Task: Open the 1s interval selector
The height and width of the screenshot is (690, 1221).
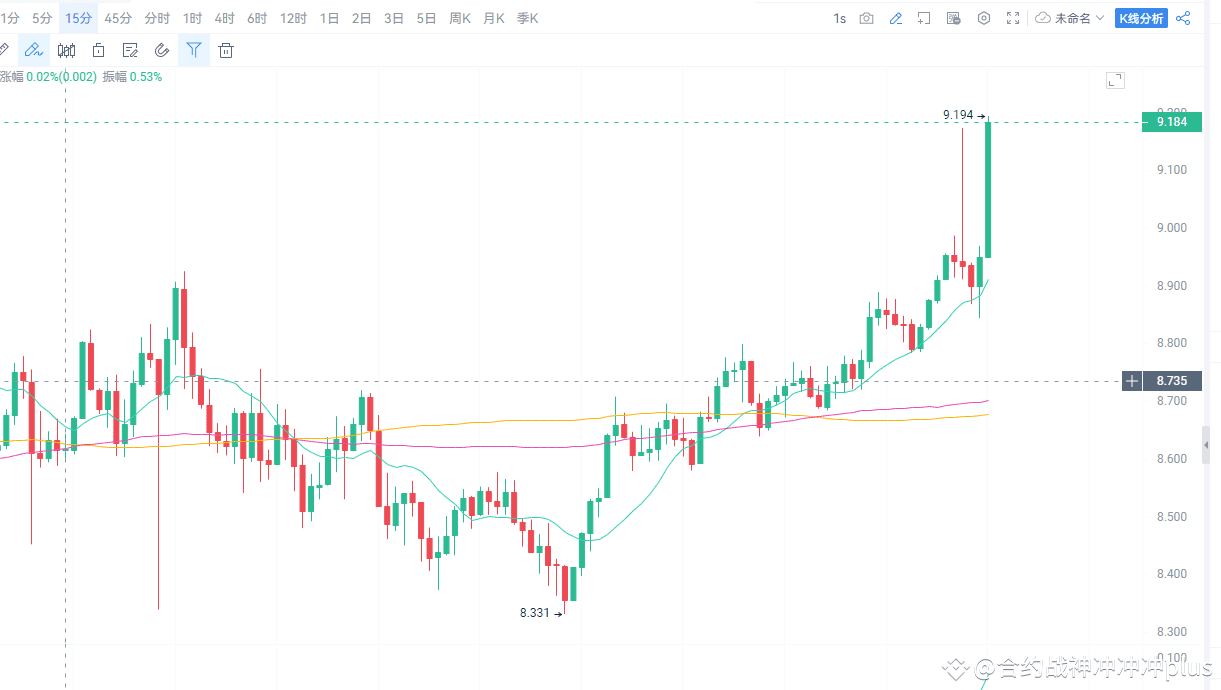Action: coord(839,17)
